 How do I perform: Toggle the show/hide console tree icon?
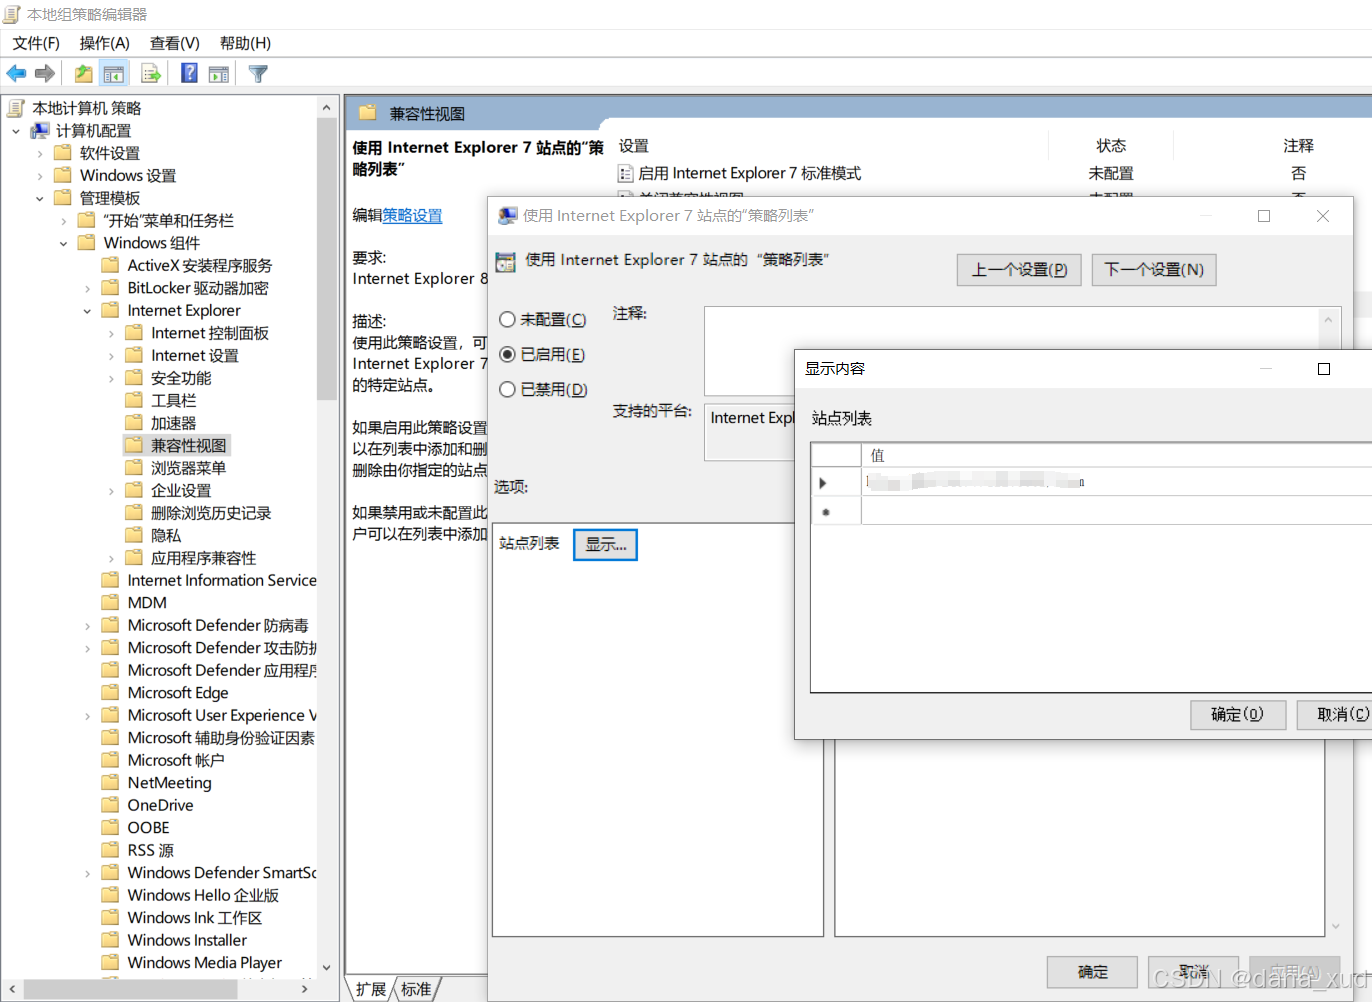tap(114, 73)
